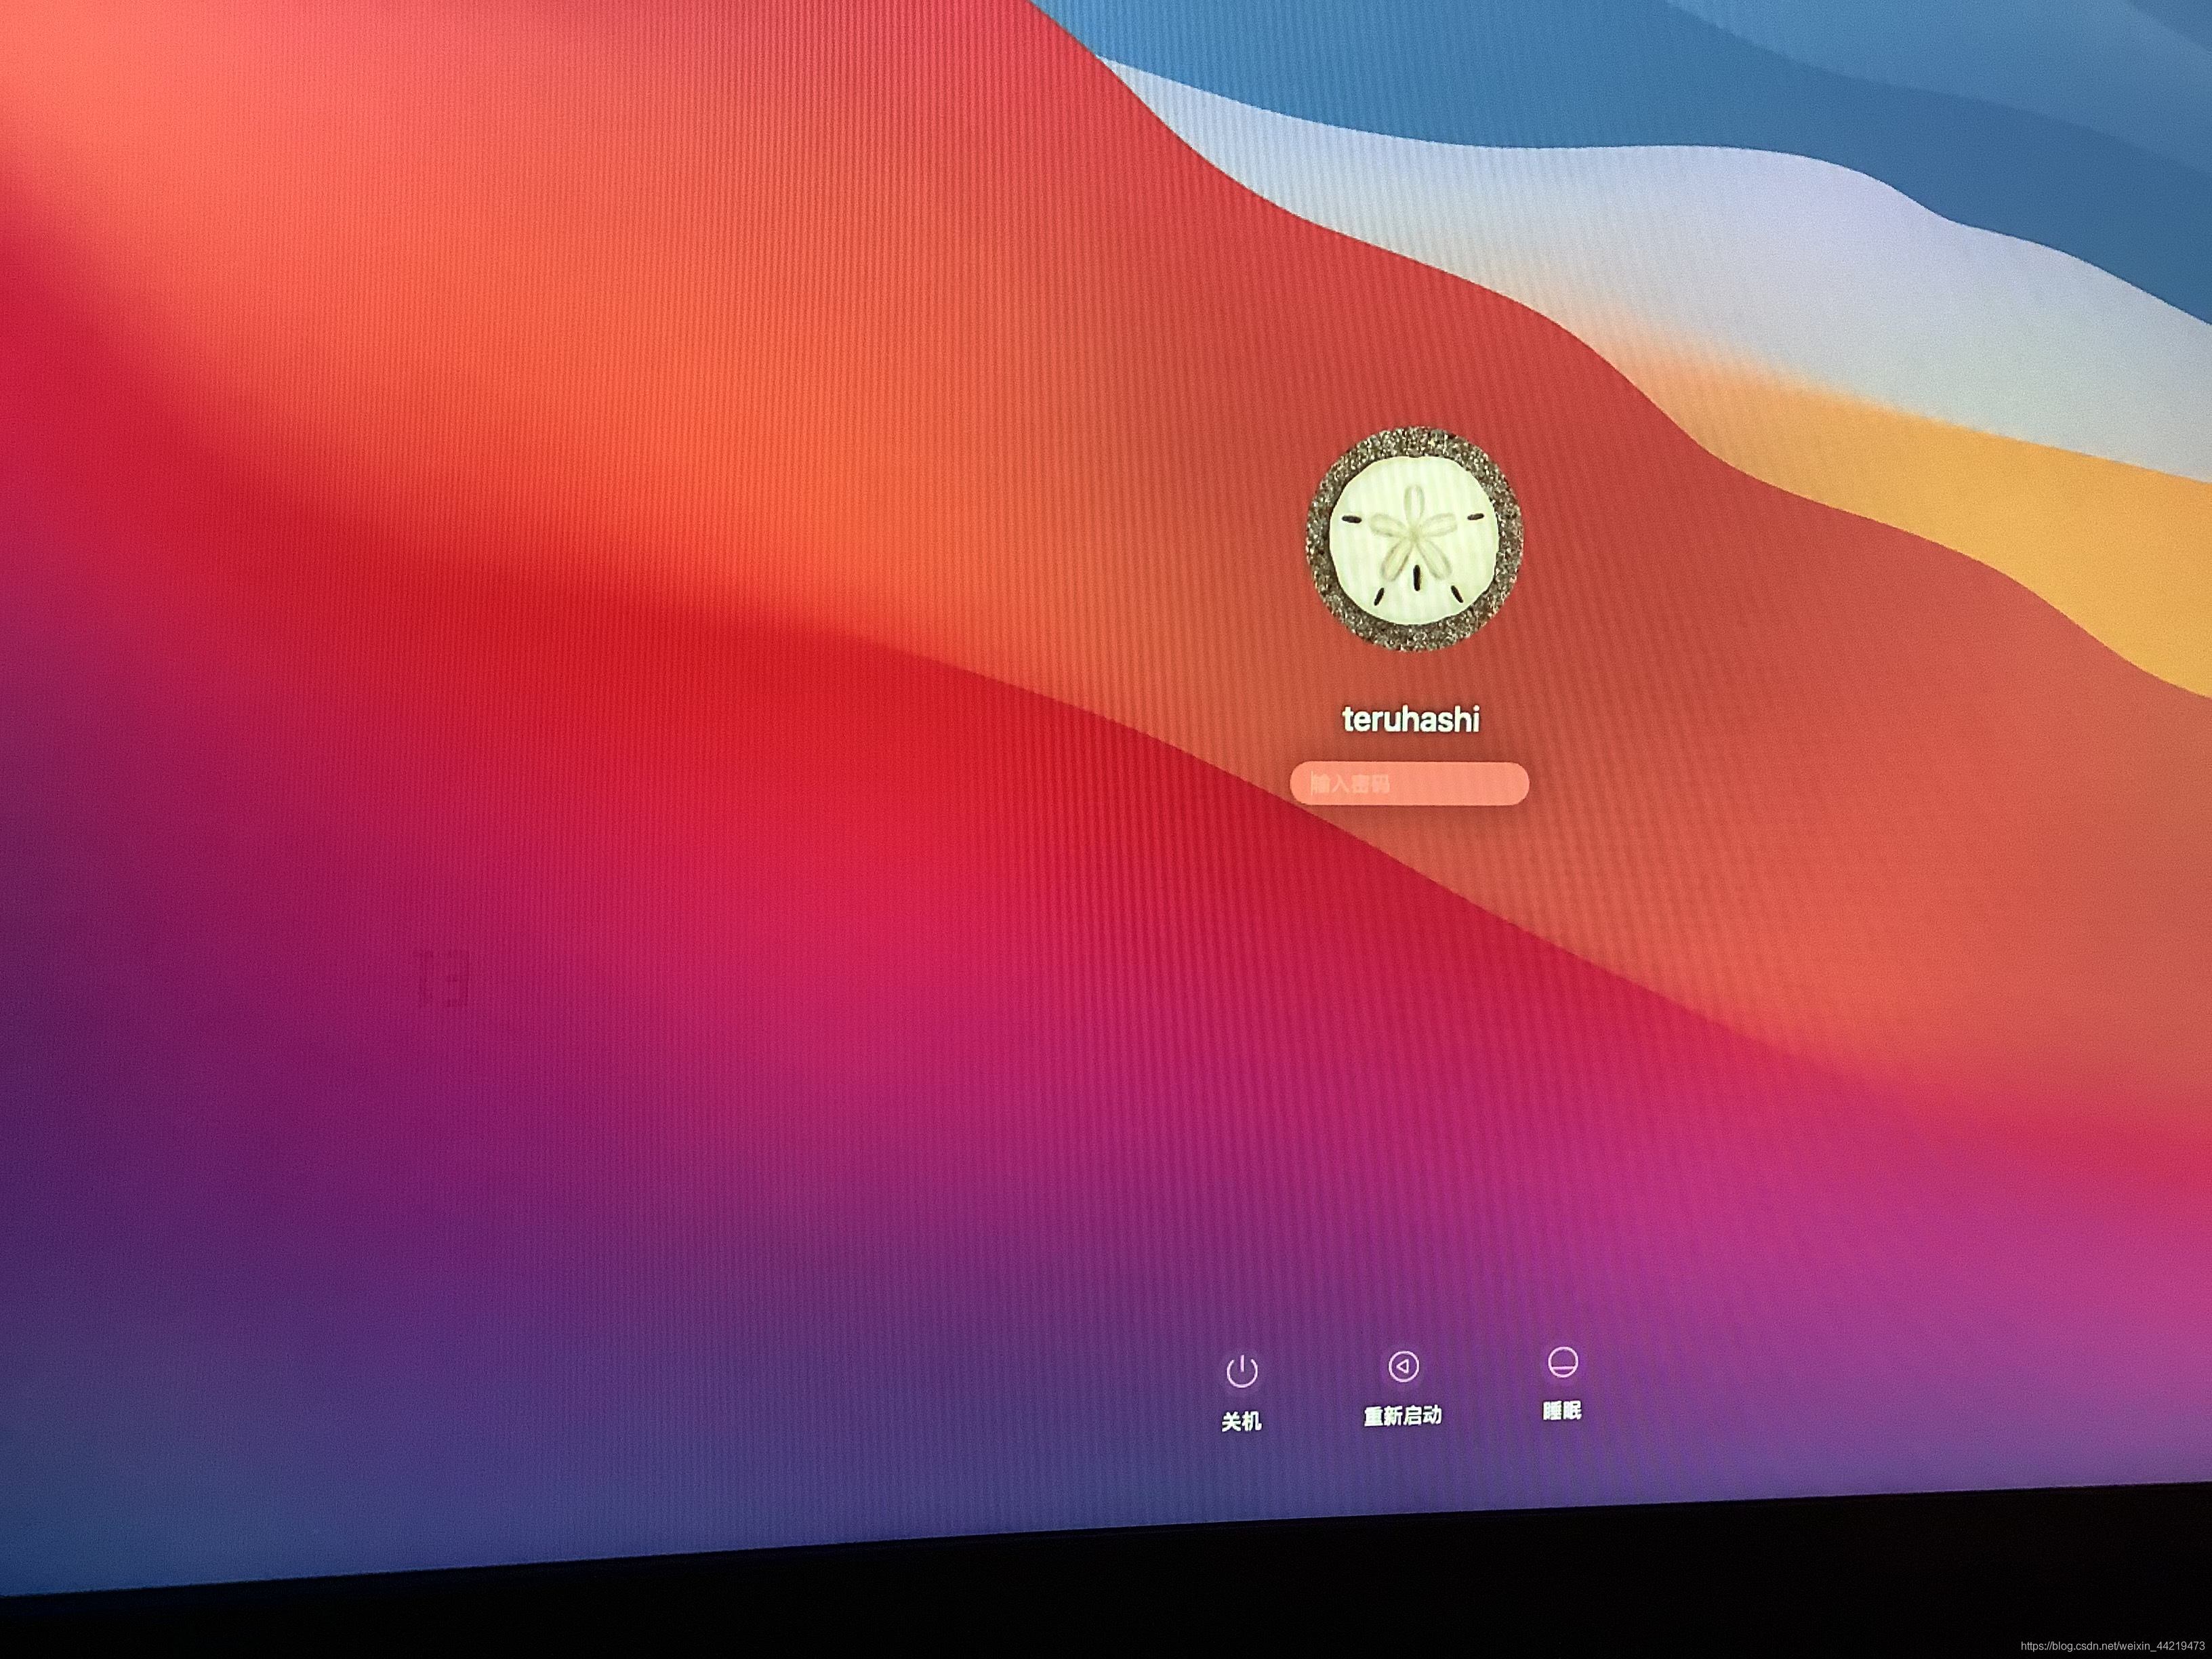This screenshot has height=1659, width=2212.
Task: Select the teruhashi sand dollar avatar
Action: click(x=1414, y=539)
